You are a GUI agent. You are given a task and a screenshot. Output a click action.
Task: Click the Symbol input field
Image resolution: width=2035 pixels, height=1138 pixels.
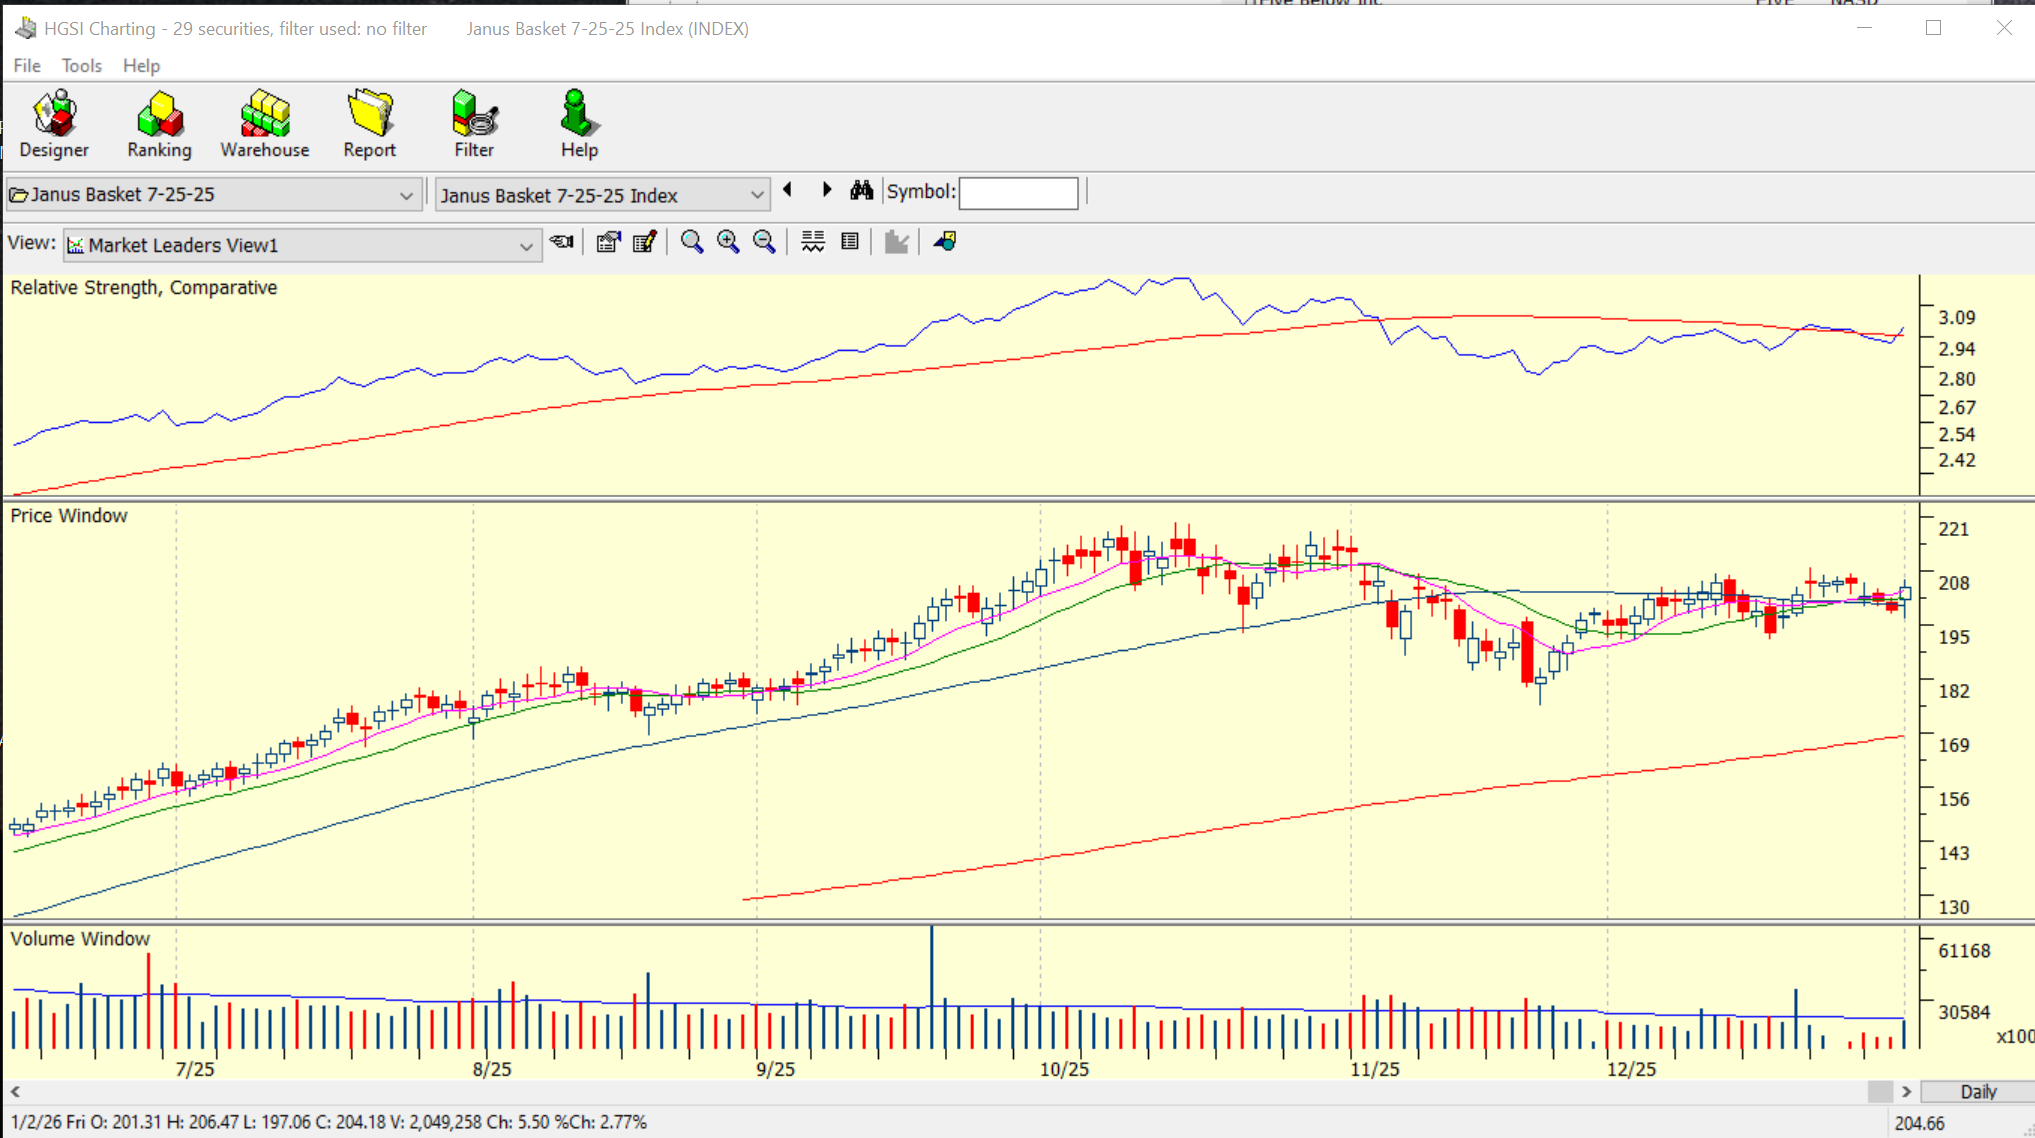click(x=1018, y=193)
